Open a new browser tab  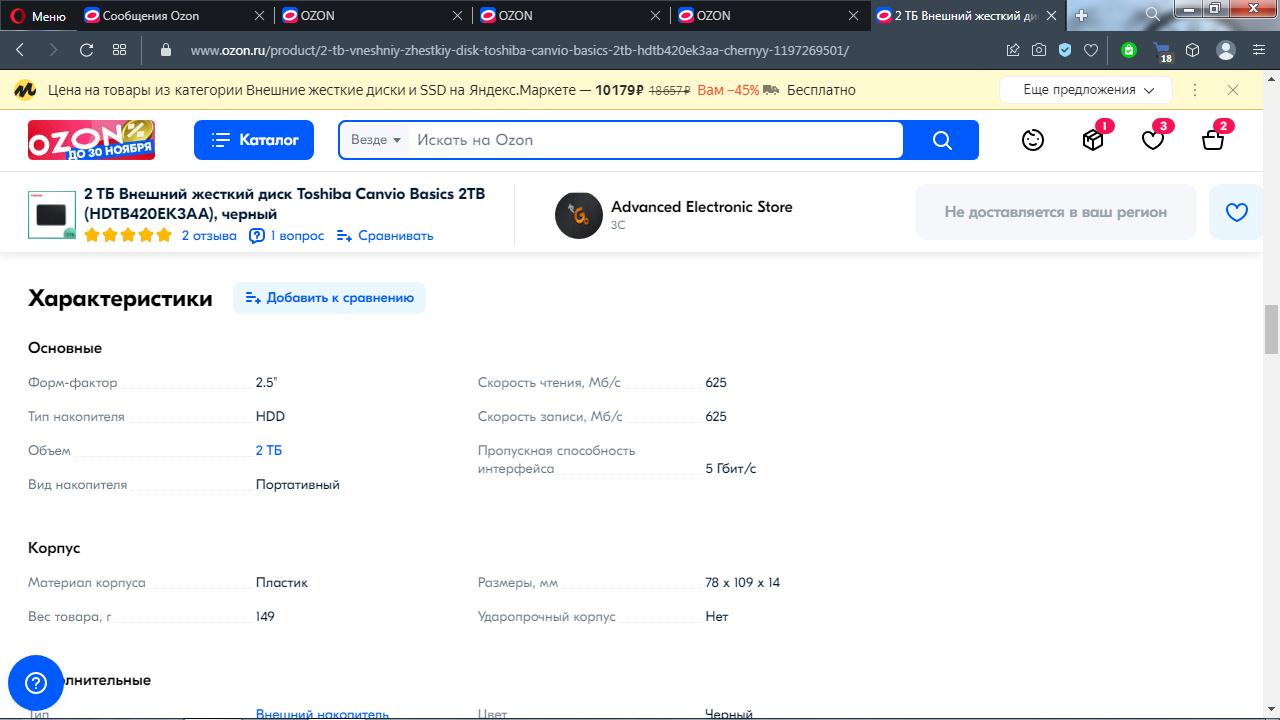(x=1081, y=16)
